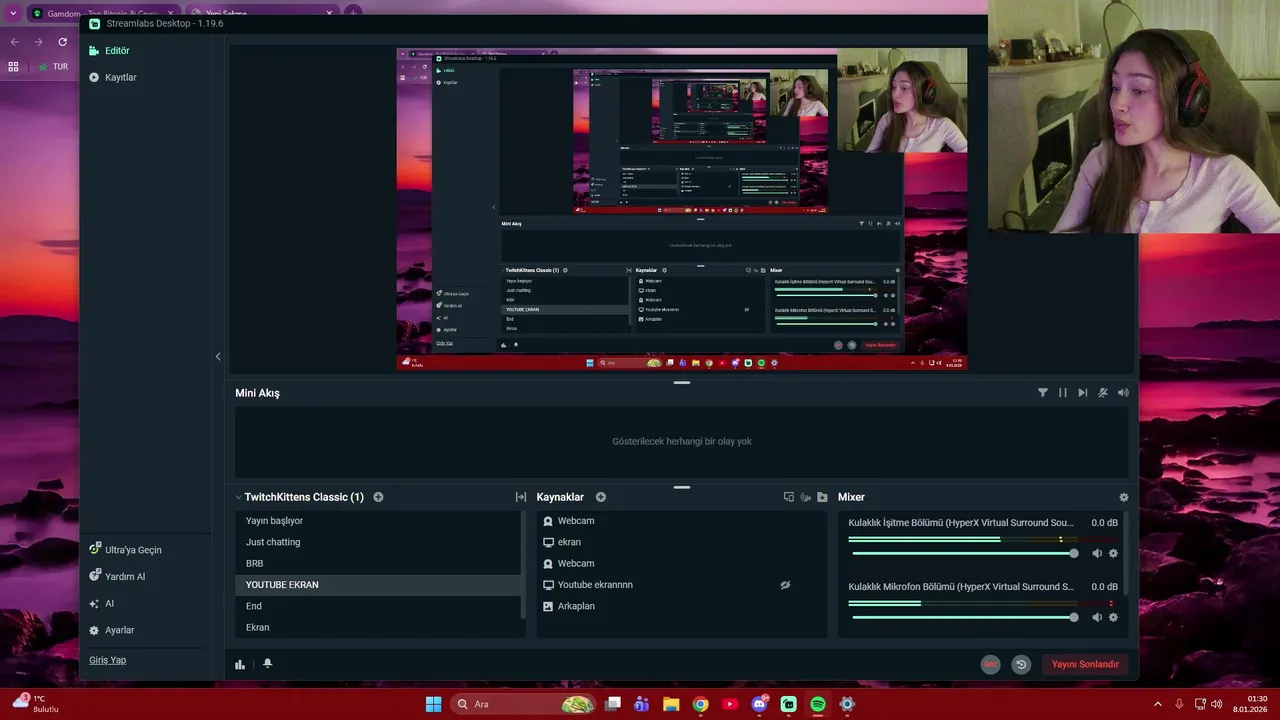The width and height of the screenshot is (1280, 720).
Task: Select the Ekran scene
Action: tap(378, 627)
